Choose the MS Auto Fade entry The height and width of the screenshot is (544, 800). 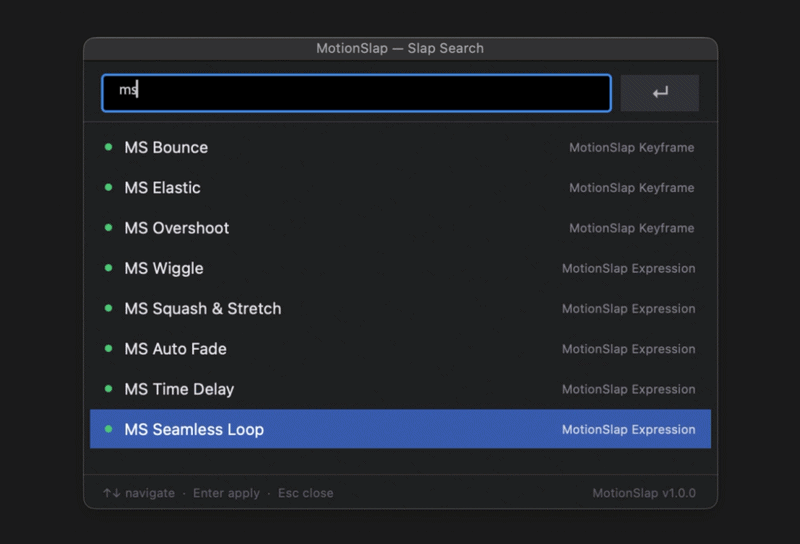(x=401, y=349)
